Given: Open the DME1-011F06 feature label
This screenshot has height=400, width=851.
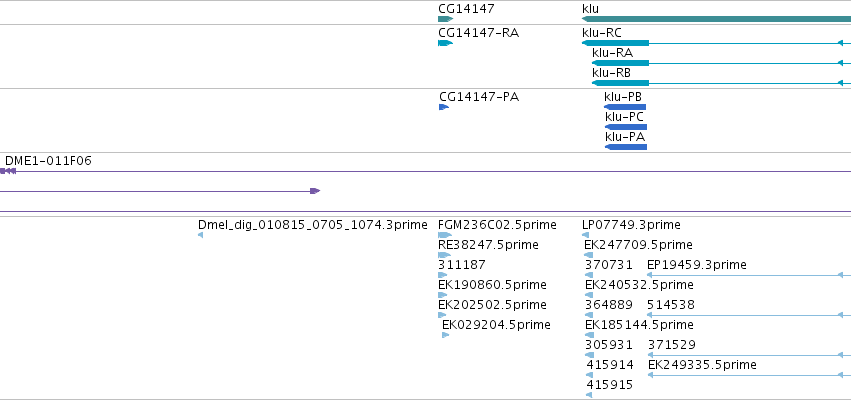Looking at the screenshot, I should [x=48, y=161].
